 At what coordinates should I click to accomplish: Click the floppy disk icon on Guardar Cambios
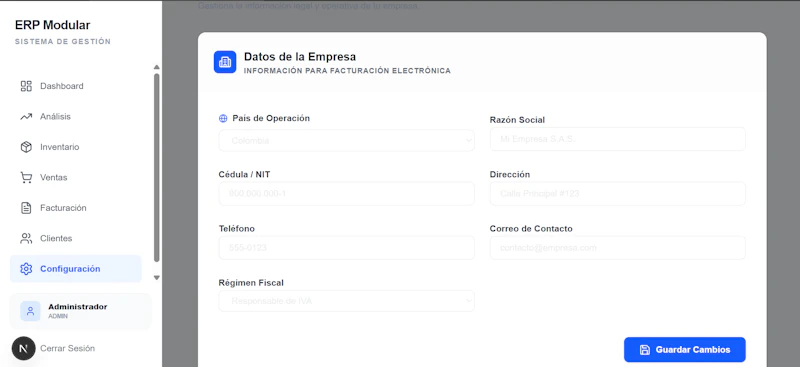tap(645, 350)
